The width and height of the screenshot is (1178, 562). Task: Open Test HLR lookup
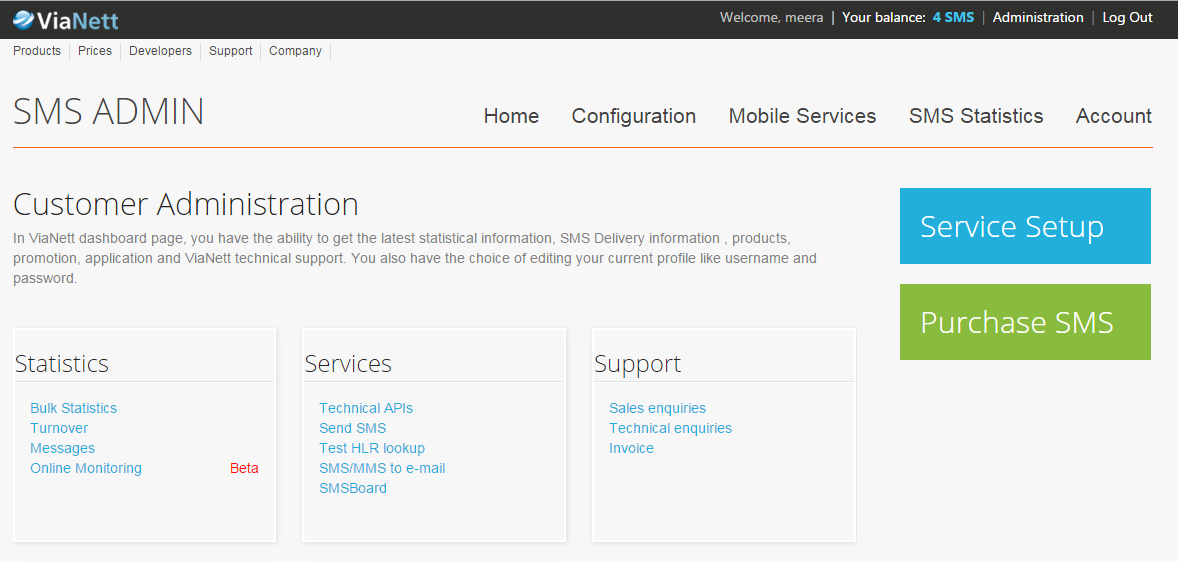[372, 449]
